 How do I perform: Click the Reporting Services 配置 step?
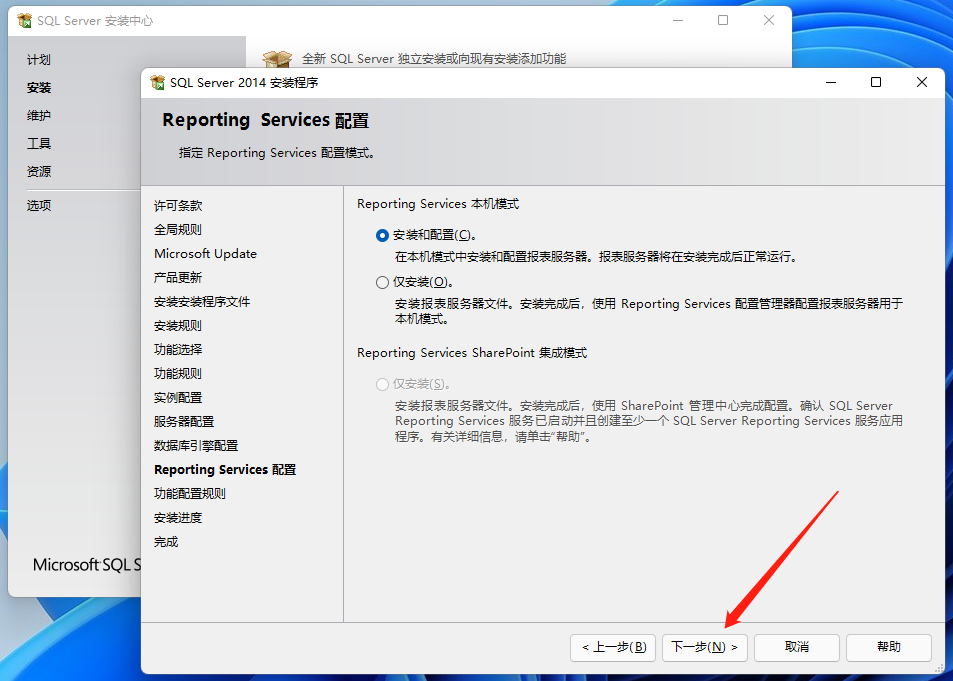(225, 470)
